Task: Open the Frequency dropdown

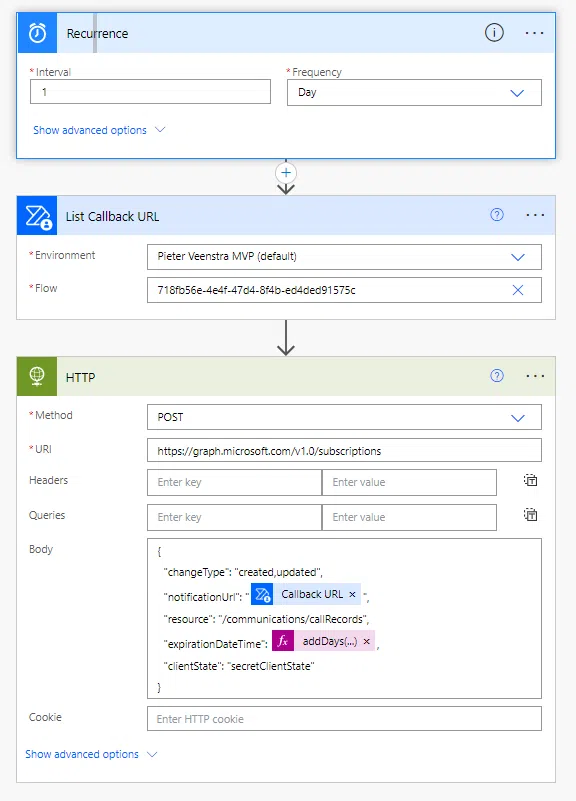Action: (414, 92)
